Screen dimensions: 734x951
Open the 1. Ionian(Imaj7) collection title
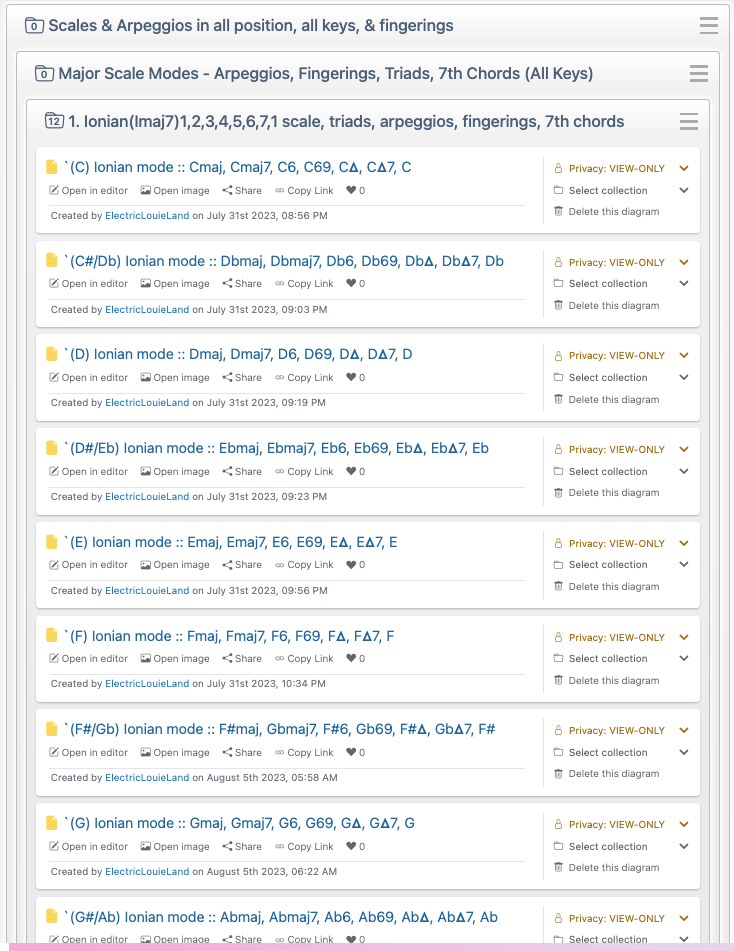(346, 121)
